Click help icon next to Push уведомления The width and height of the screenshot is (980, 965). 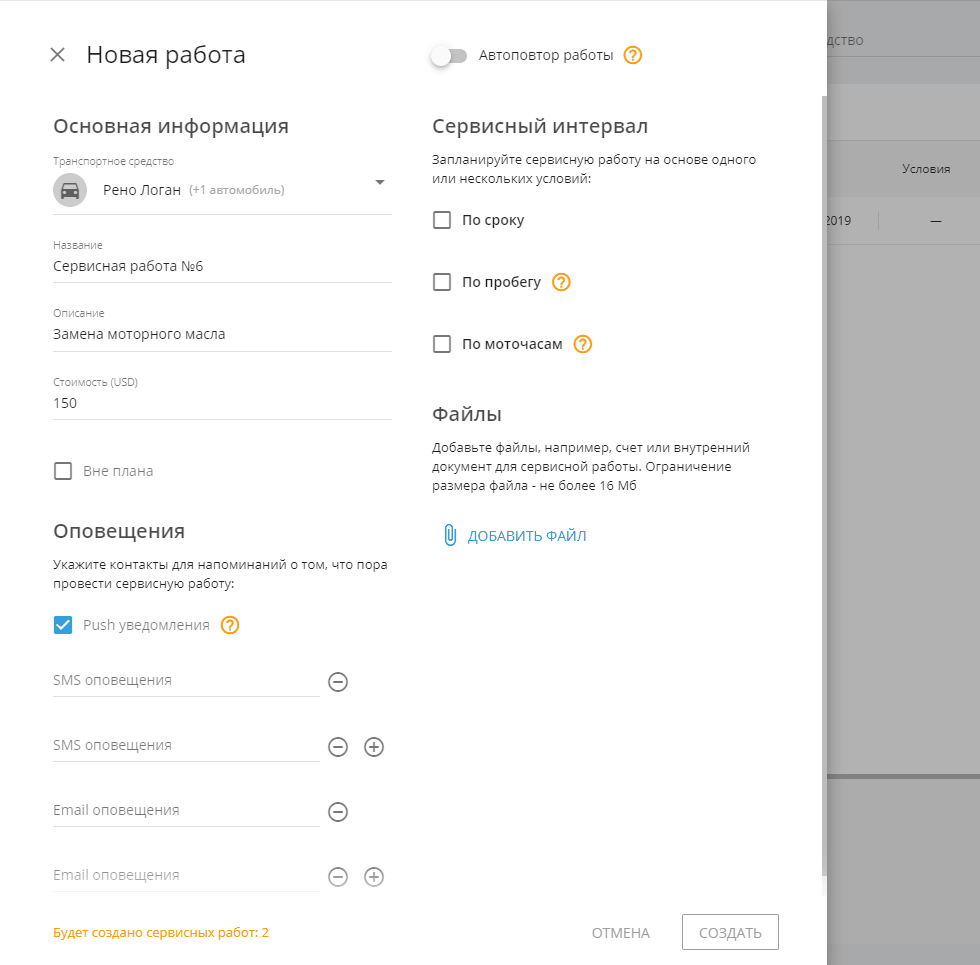[230, 625]
